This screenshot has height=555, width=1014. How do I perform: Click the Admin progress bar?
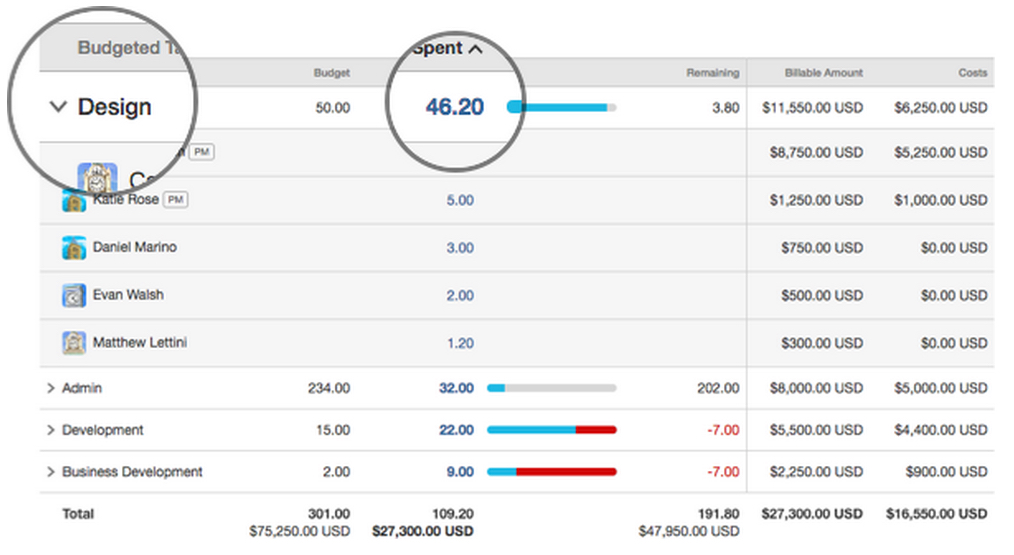coord(552,388)
